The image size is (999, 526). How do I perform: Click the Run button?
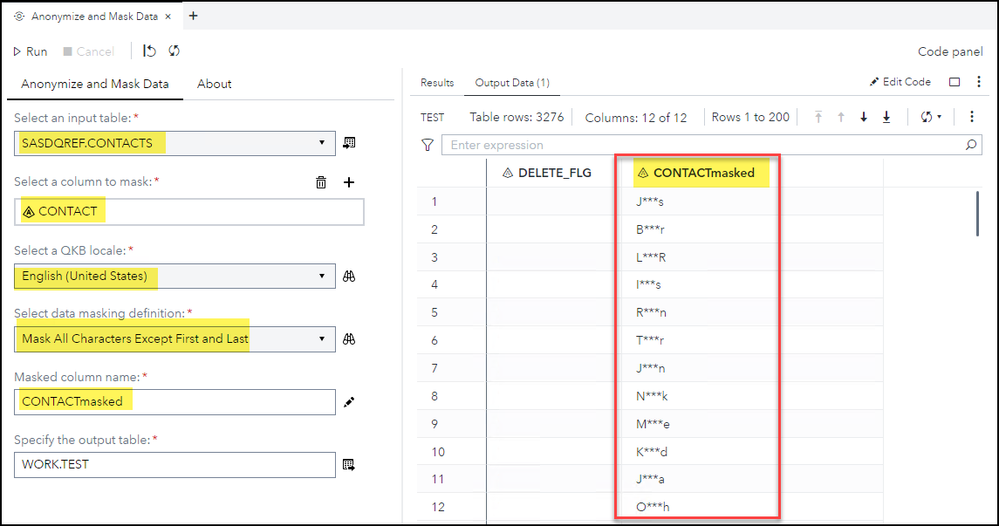click(x=30, y=51)
